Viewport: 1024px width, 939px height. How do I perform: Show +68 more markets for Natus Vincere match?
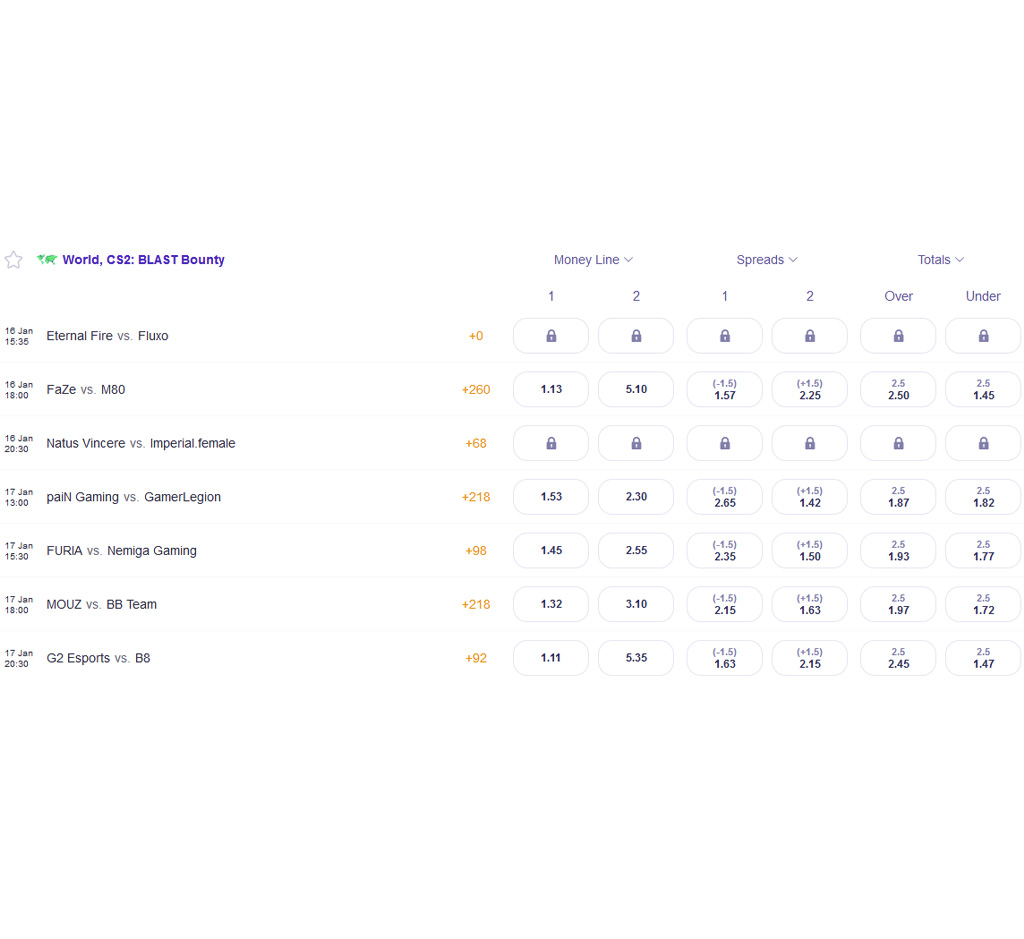[475, 443]
